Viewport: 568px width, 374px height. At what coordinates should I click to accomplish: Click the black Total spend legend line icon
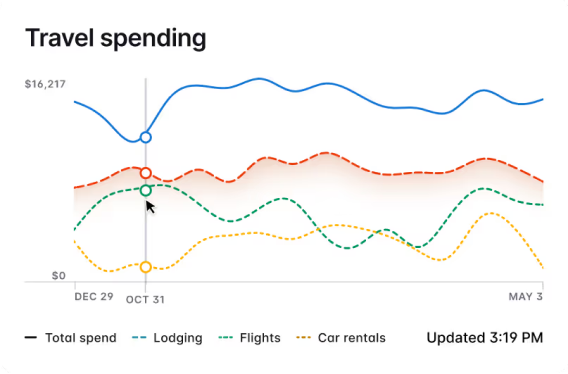31,338
